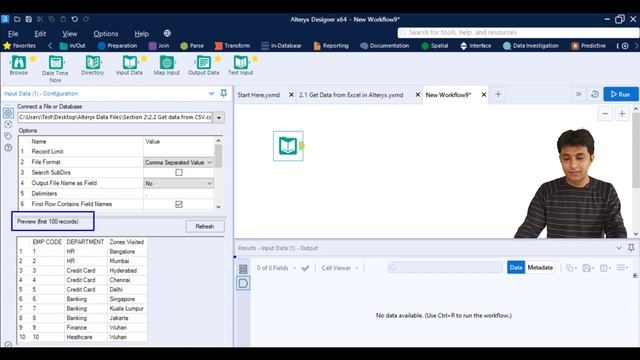Screen dimensions: 640x360
Task: Open the Parse tool category
Action: (x=192, y=46)
